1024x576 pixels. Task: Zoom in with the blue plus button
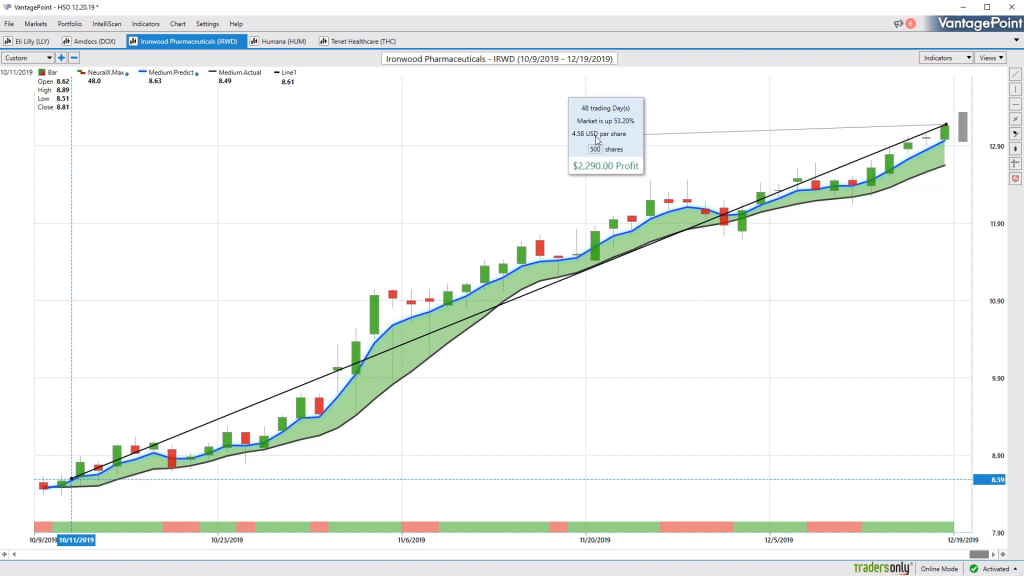point(61,58)
